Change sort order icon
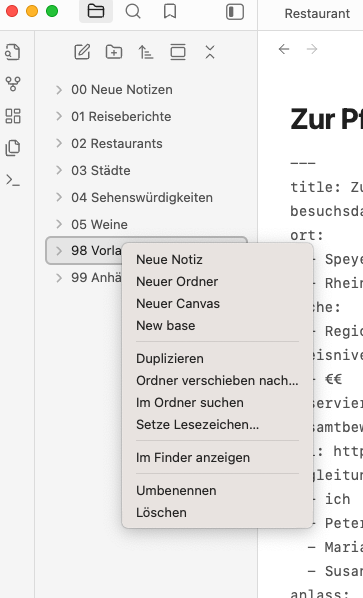363x598 pixels. coord(146,52)
